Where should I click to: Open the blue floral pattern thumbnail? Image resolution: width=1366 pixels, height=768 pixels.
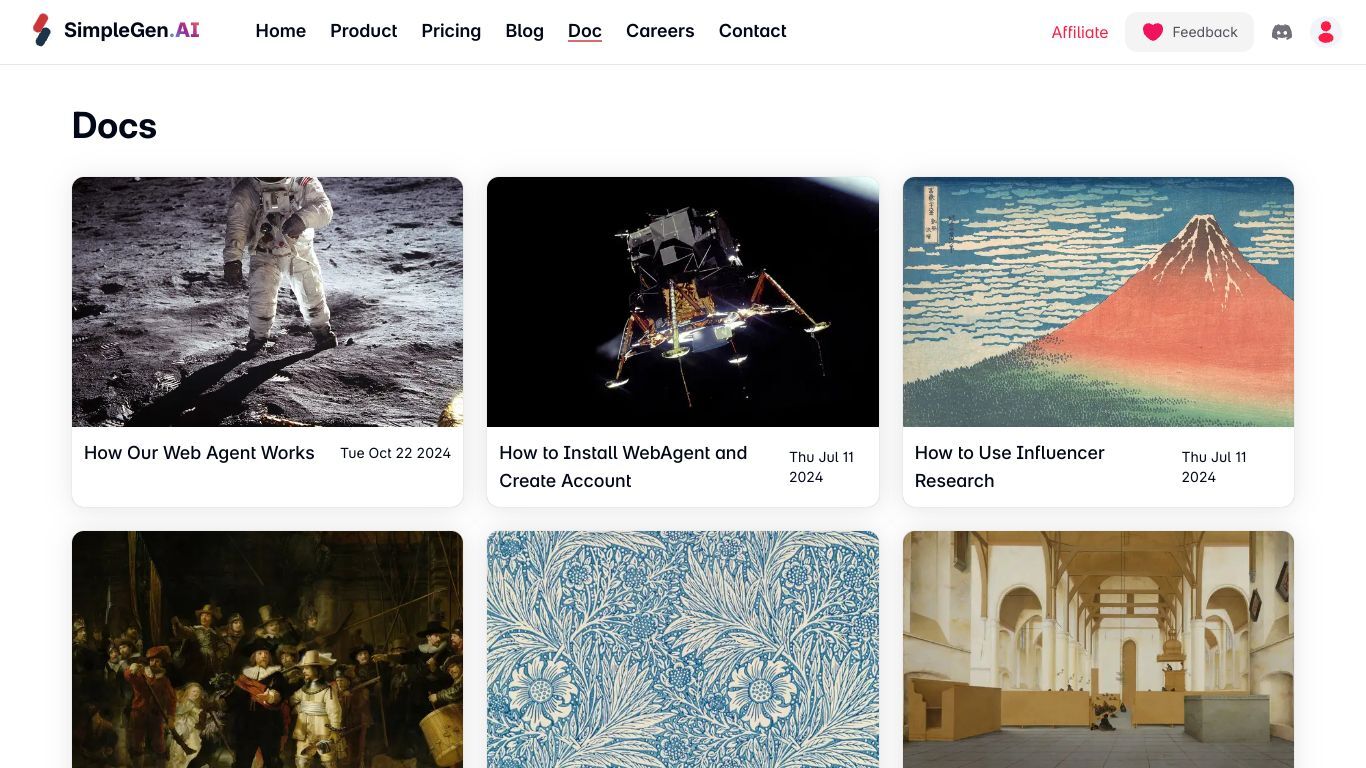click(683, 649)
